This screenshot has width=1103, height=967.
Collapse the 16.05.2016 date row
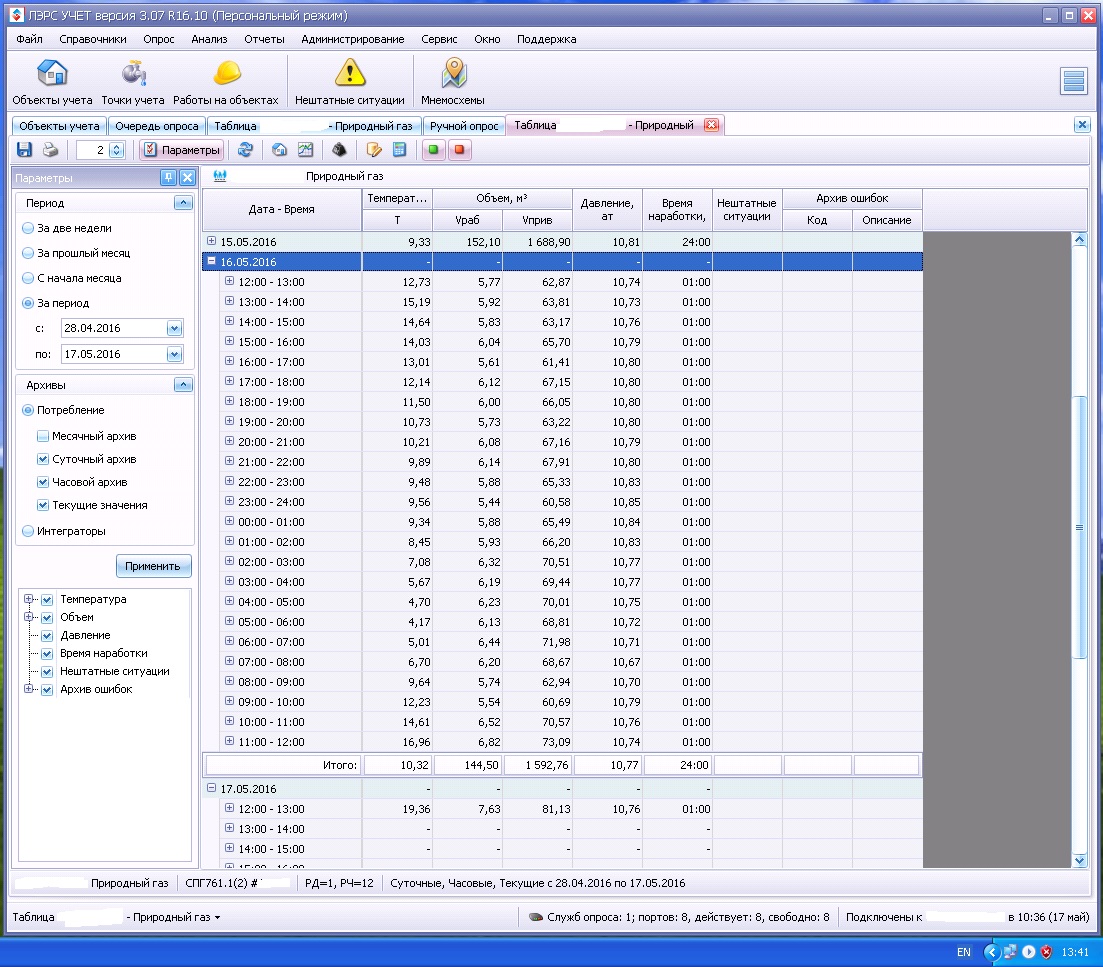(x=211, y=261)
